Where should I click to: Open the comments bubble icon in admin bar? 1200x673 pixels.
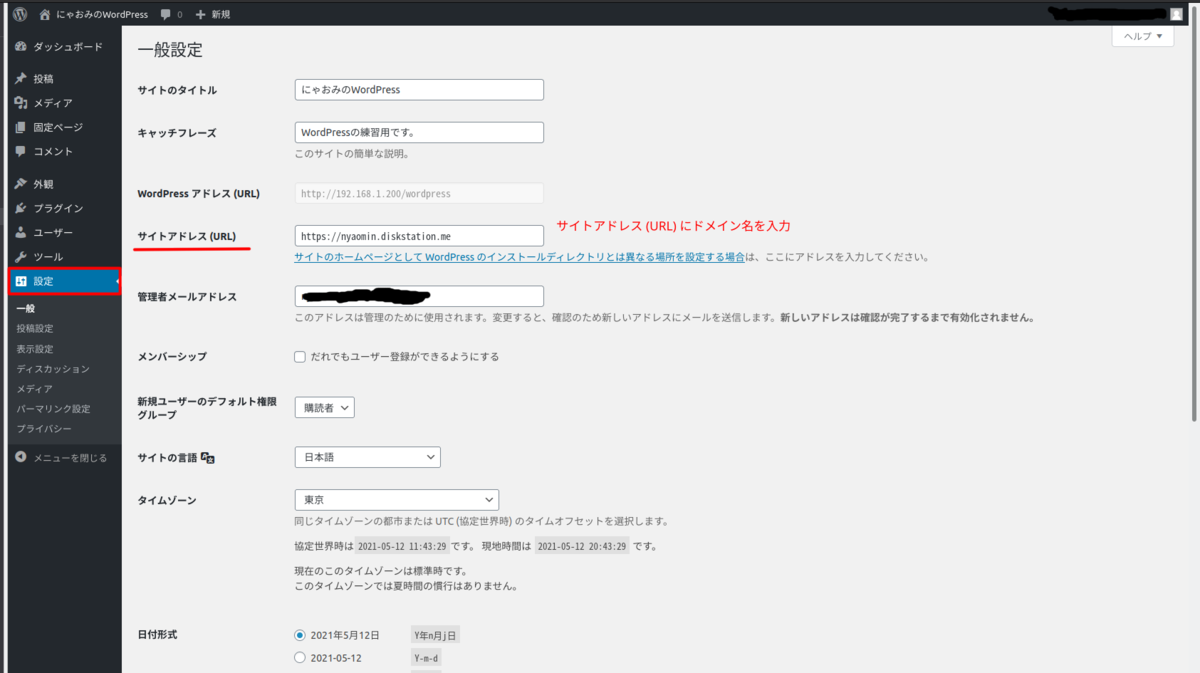point(165,15)
